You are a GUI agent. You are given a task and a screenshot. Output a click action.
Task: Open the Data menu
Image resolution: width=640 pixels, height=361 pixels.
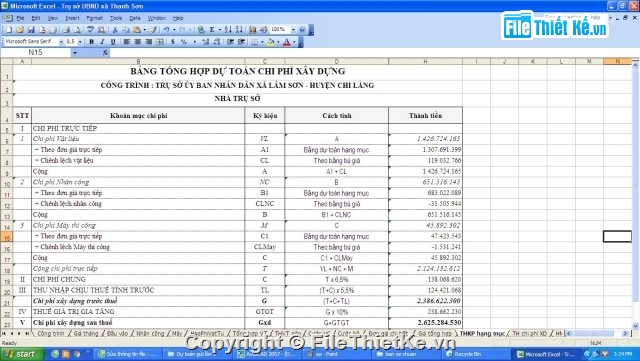[x=135, y=18]
